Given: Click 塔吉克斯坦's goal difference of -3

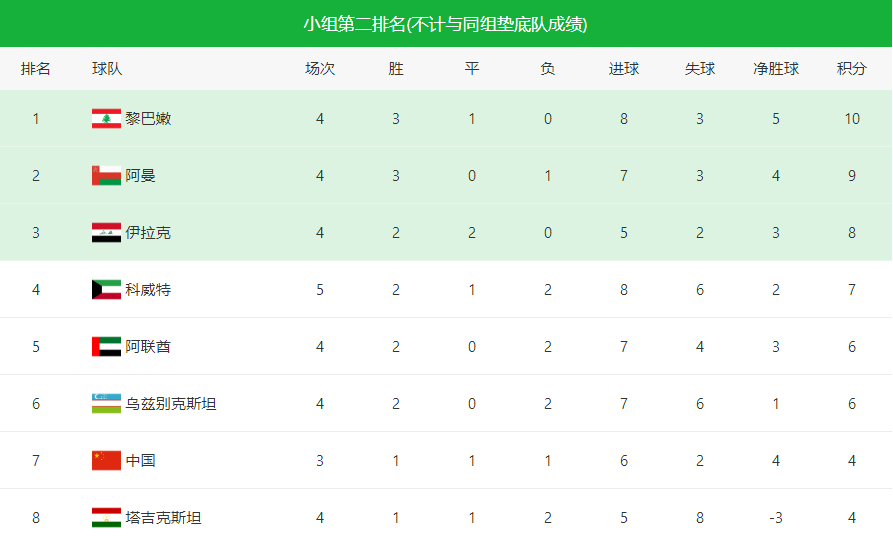Looking at the screenshot, I should pos(776,518).
